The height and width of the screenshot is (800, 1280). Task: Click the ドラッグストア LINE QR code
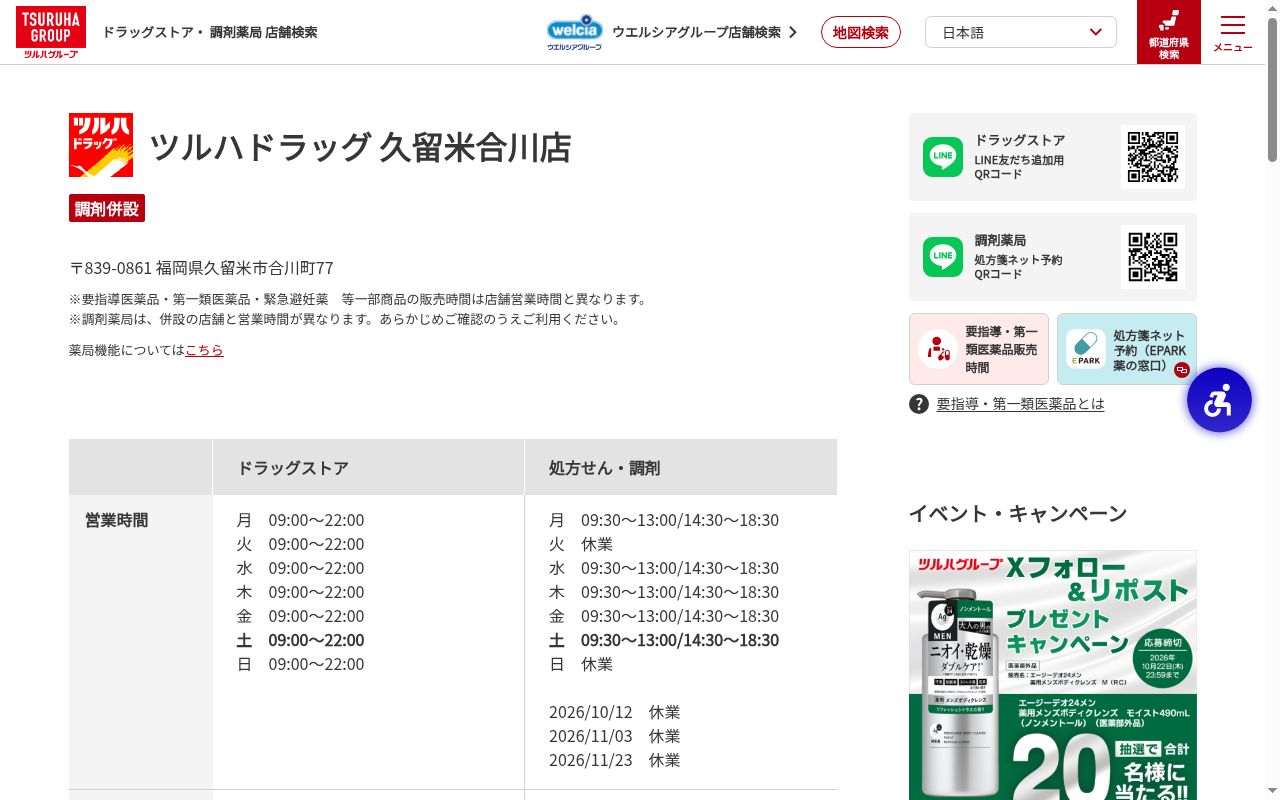[1153, 157]
